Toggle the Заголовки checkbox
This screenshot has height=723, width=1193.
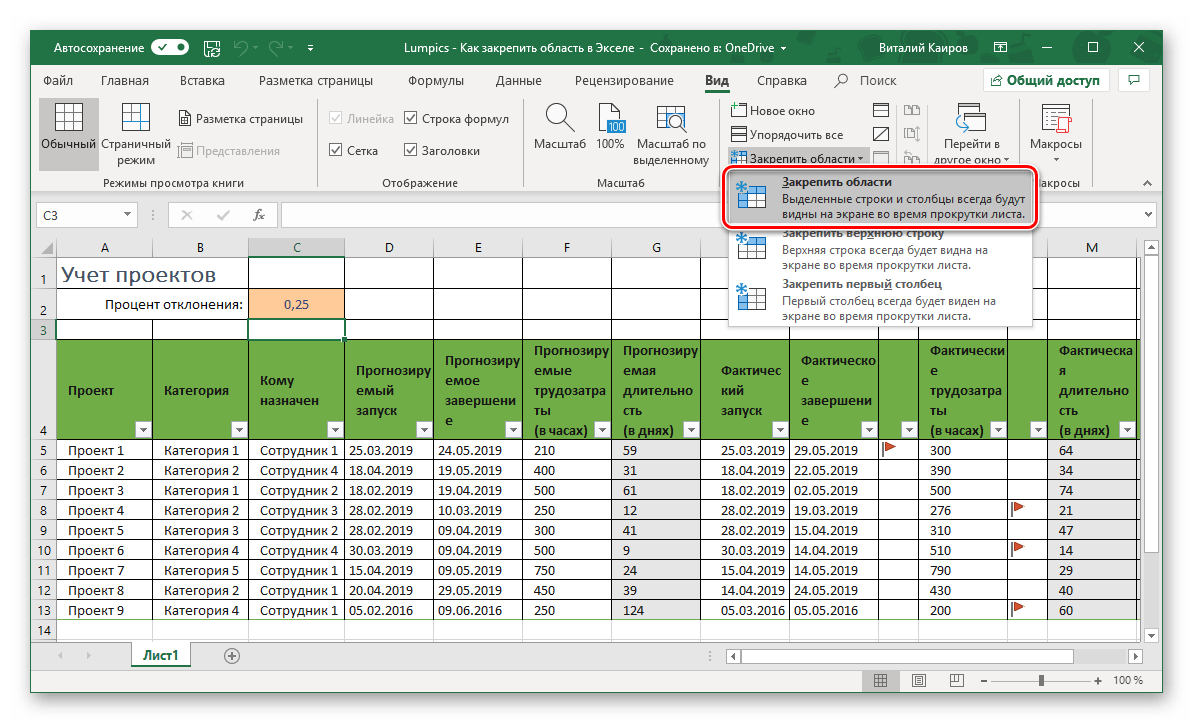[411, 151]
